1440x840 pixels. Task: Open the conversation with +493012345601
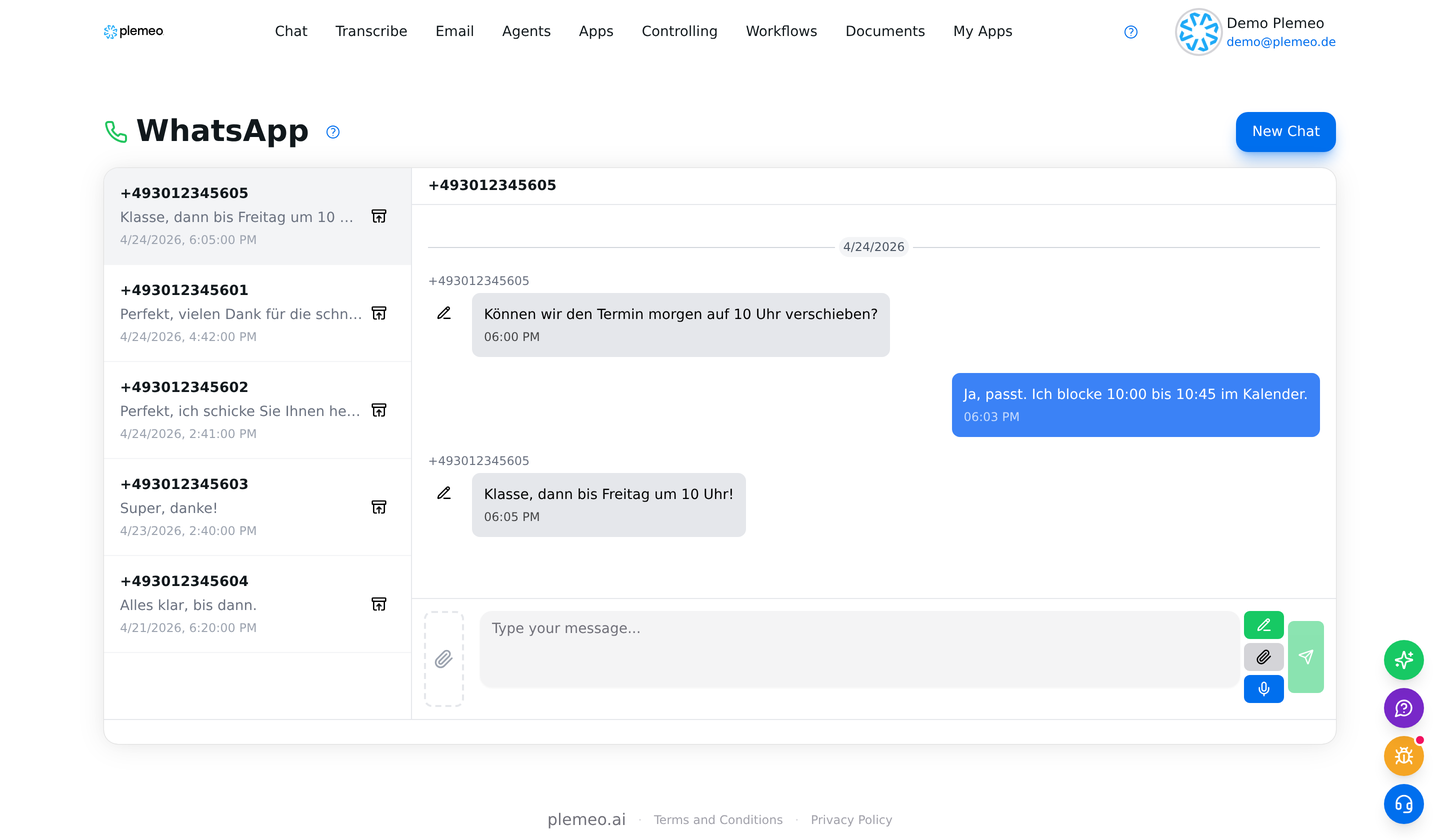[258, 314]
